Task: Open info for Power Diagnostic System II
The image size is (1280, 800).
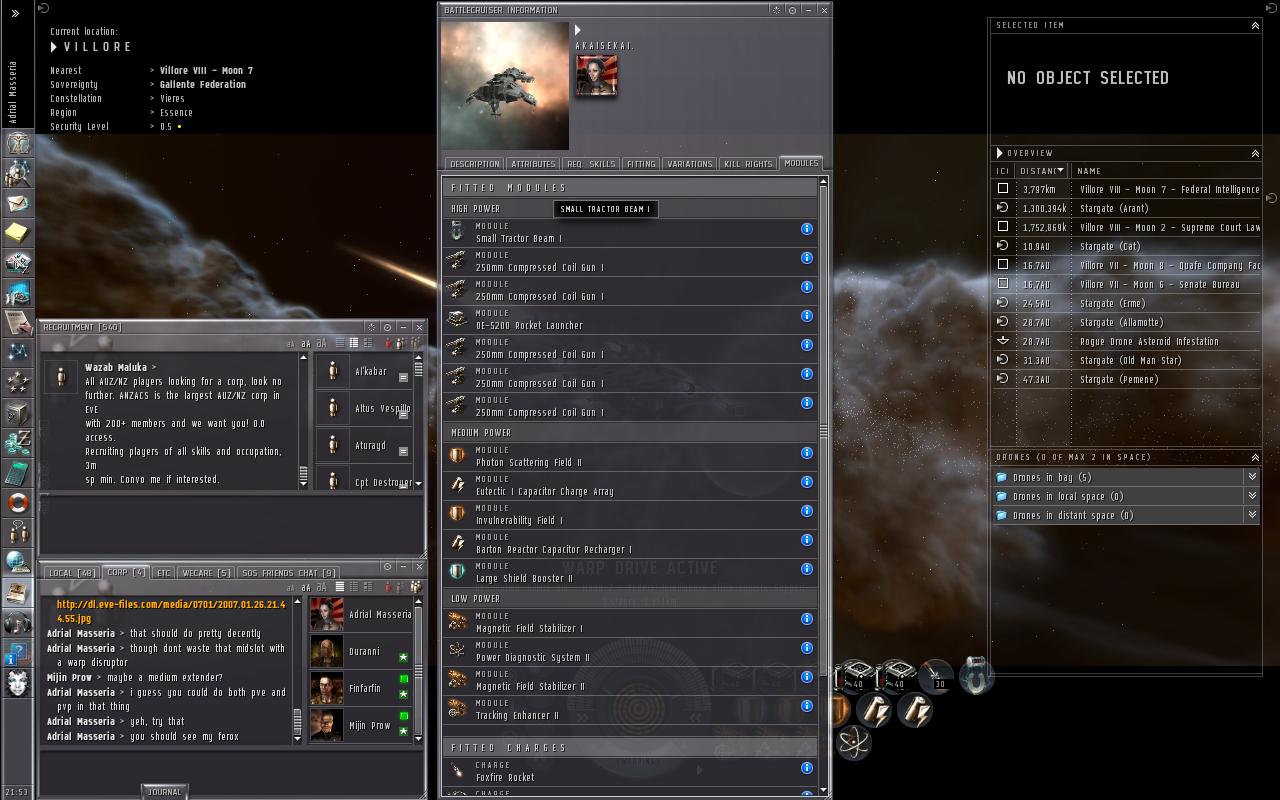Action: [x=807, y=648]
